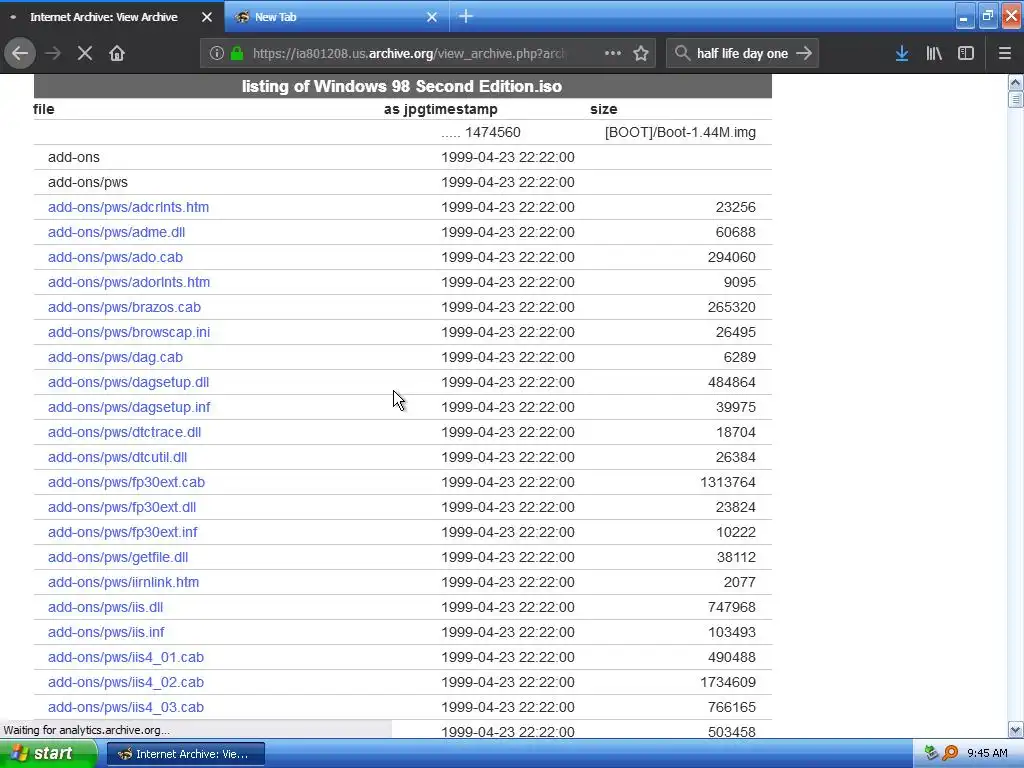Viewport: 1024px width, 768px height.
Task: Click the 'listing of Windows 98 Second Edition.iso' heading
Action: click(x=402, y=86)
